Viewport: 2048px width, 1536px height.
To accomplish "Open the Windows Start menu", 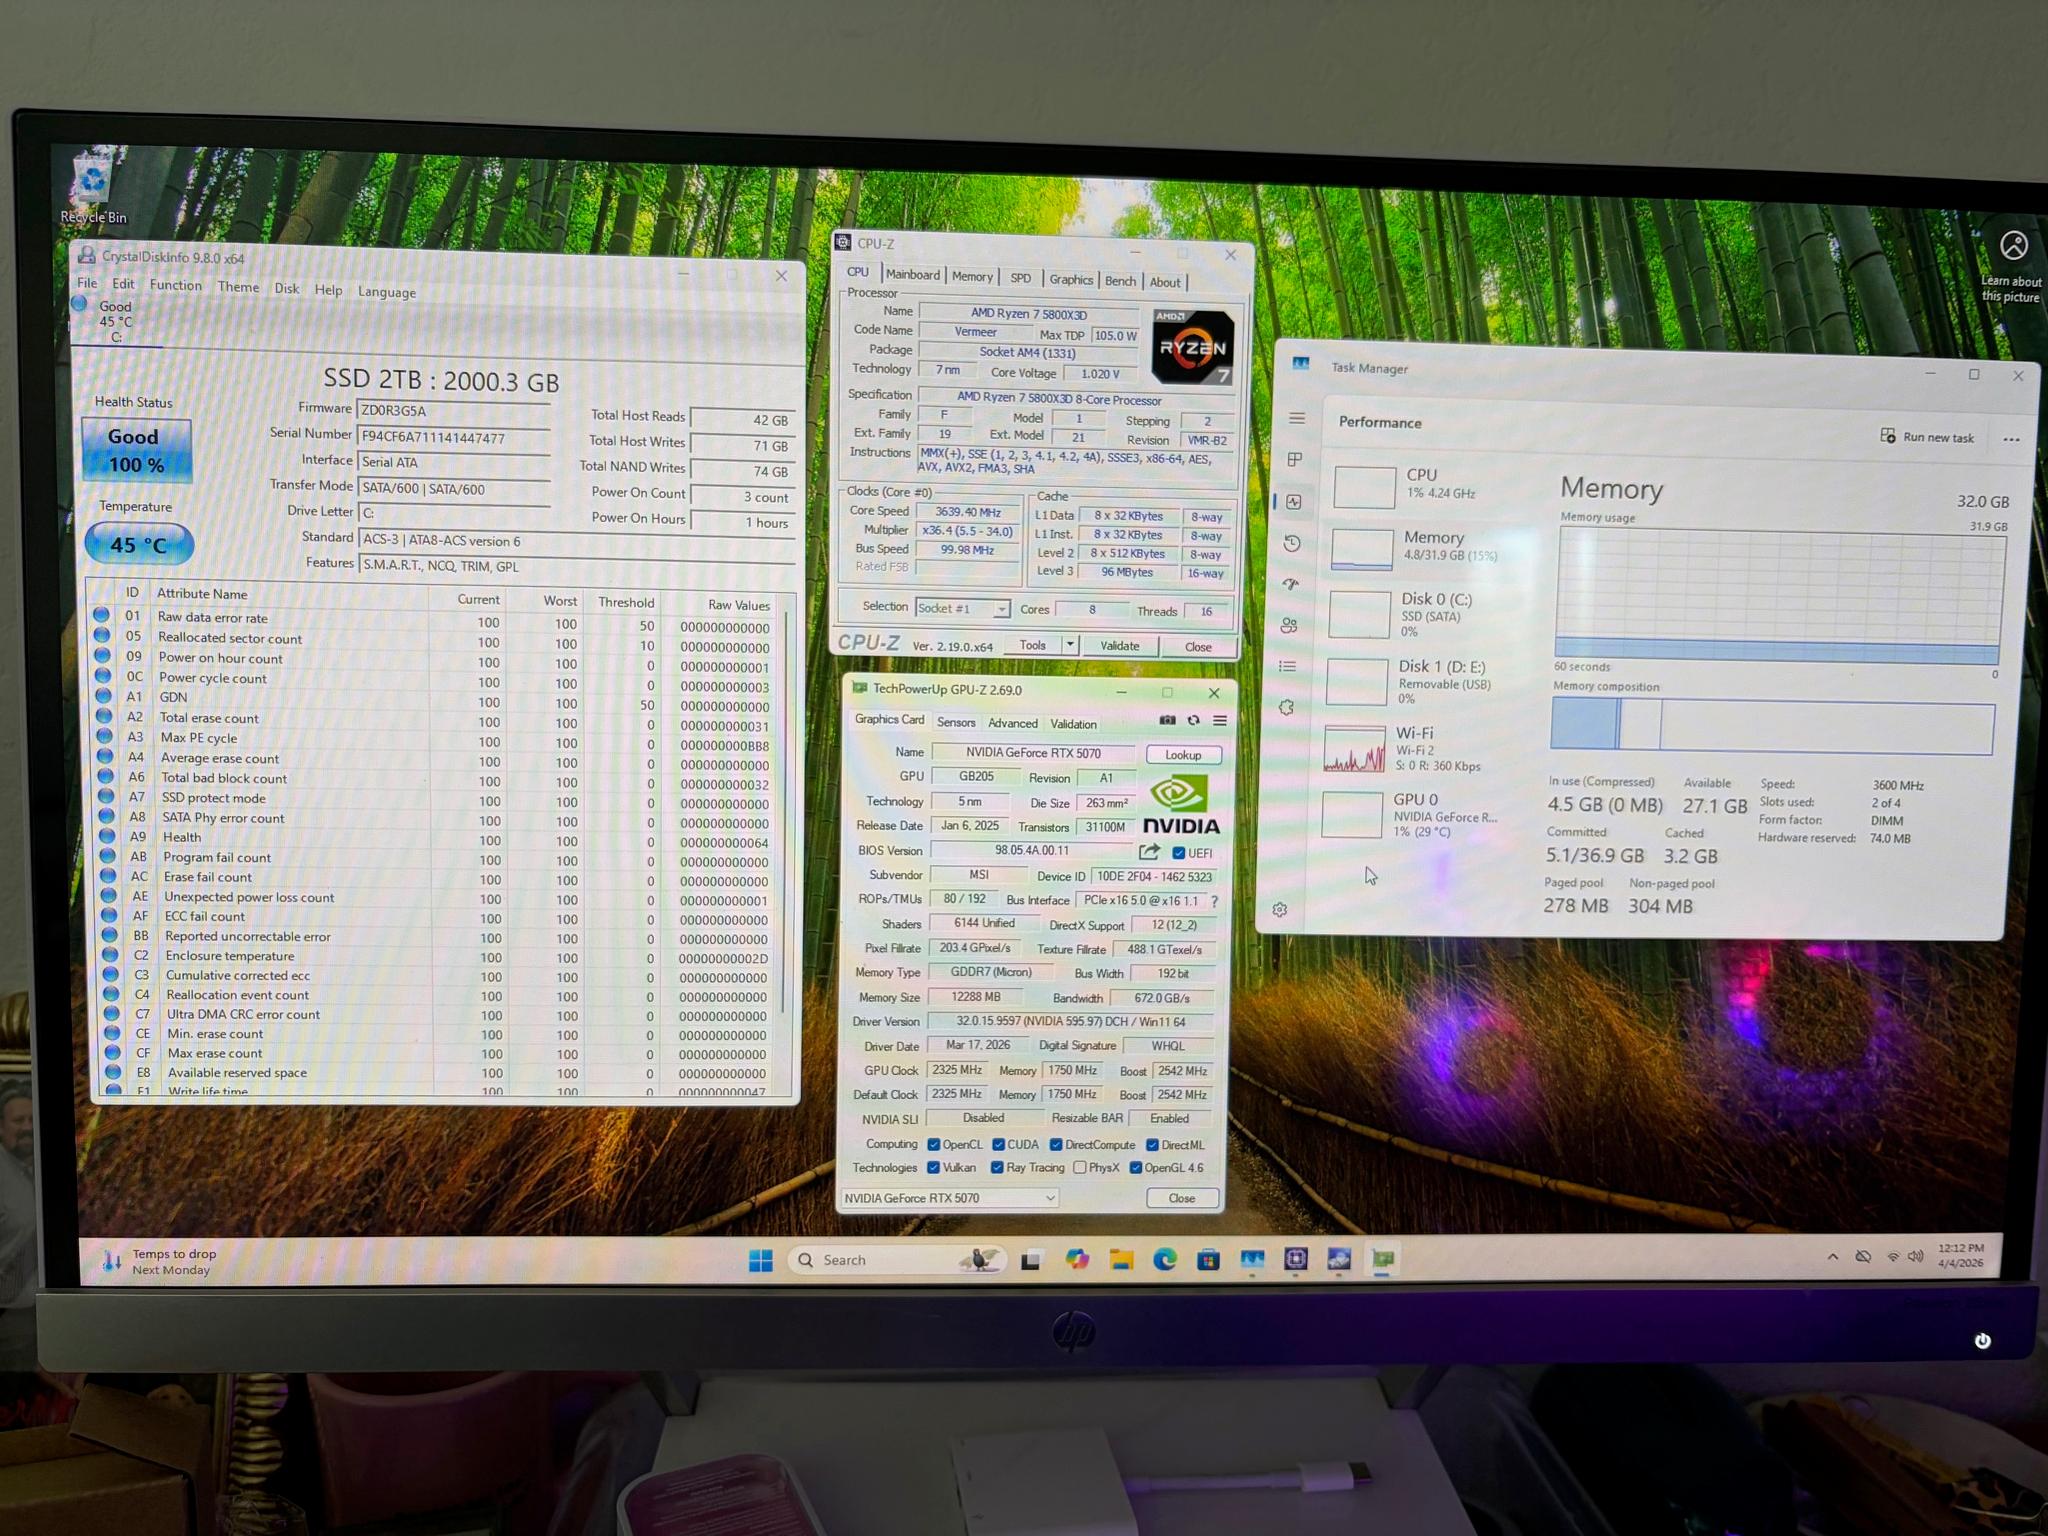I will click(x=761, y=1260).
